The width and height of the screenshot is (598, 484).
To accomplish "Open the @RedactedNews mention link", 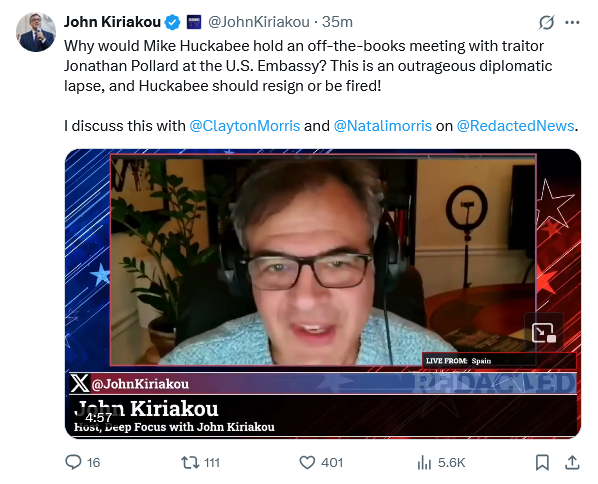I will pyautogui.click(x=515, y=126).
